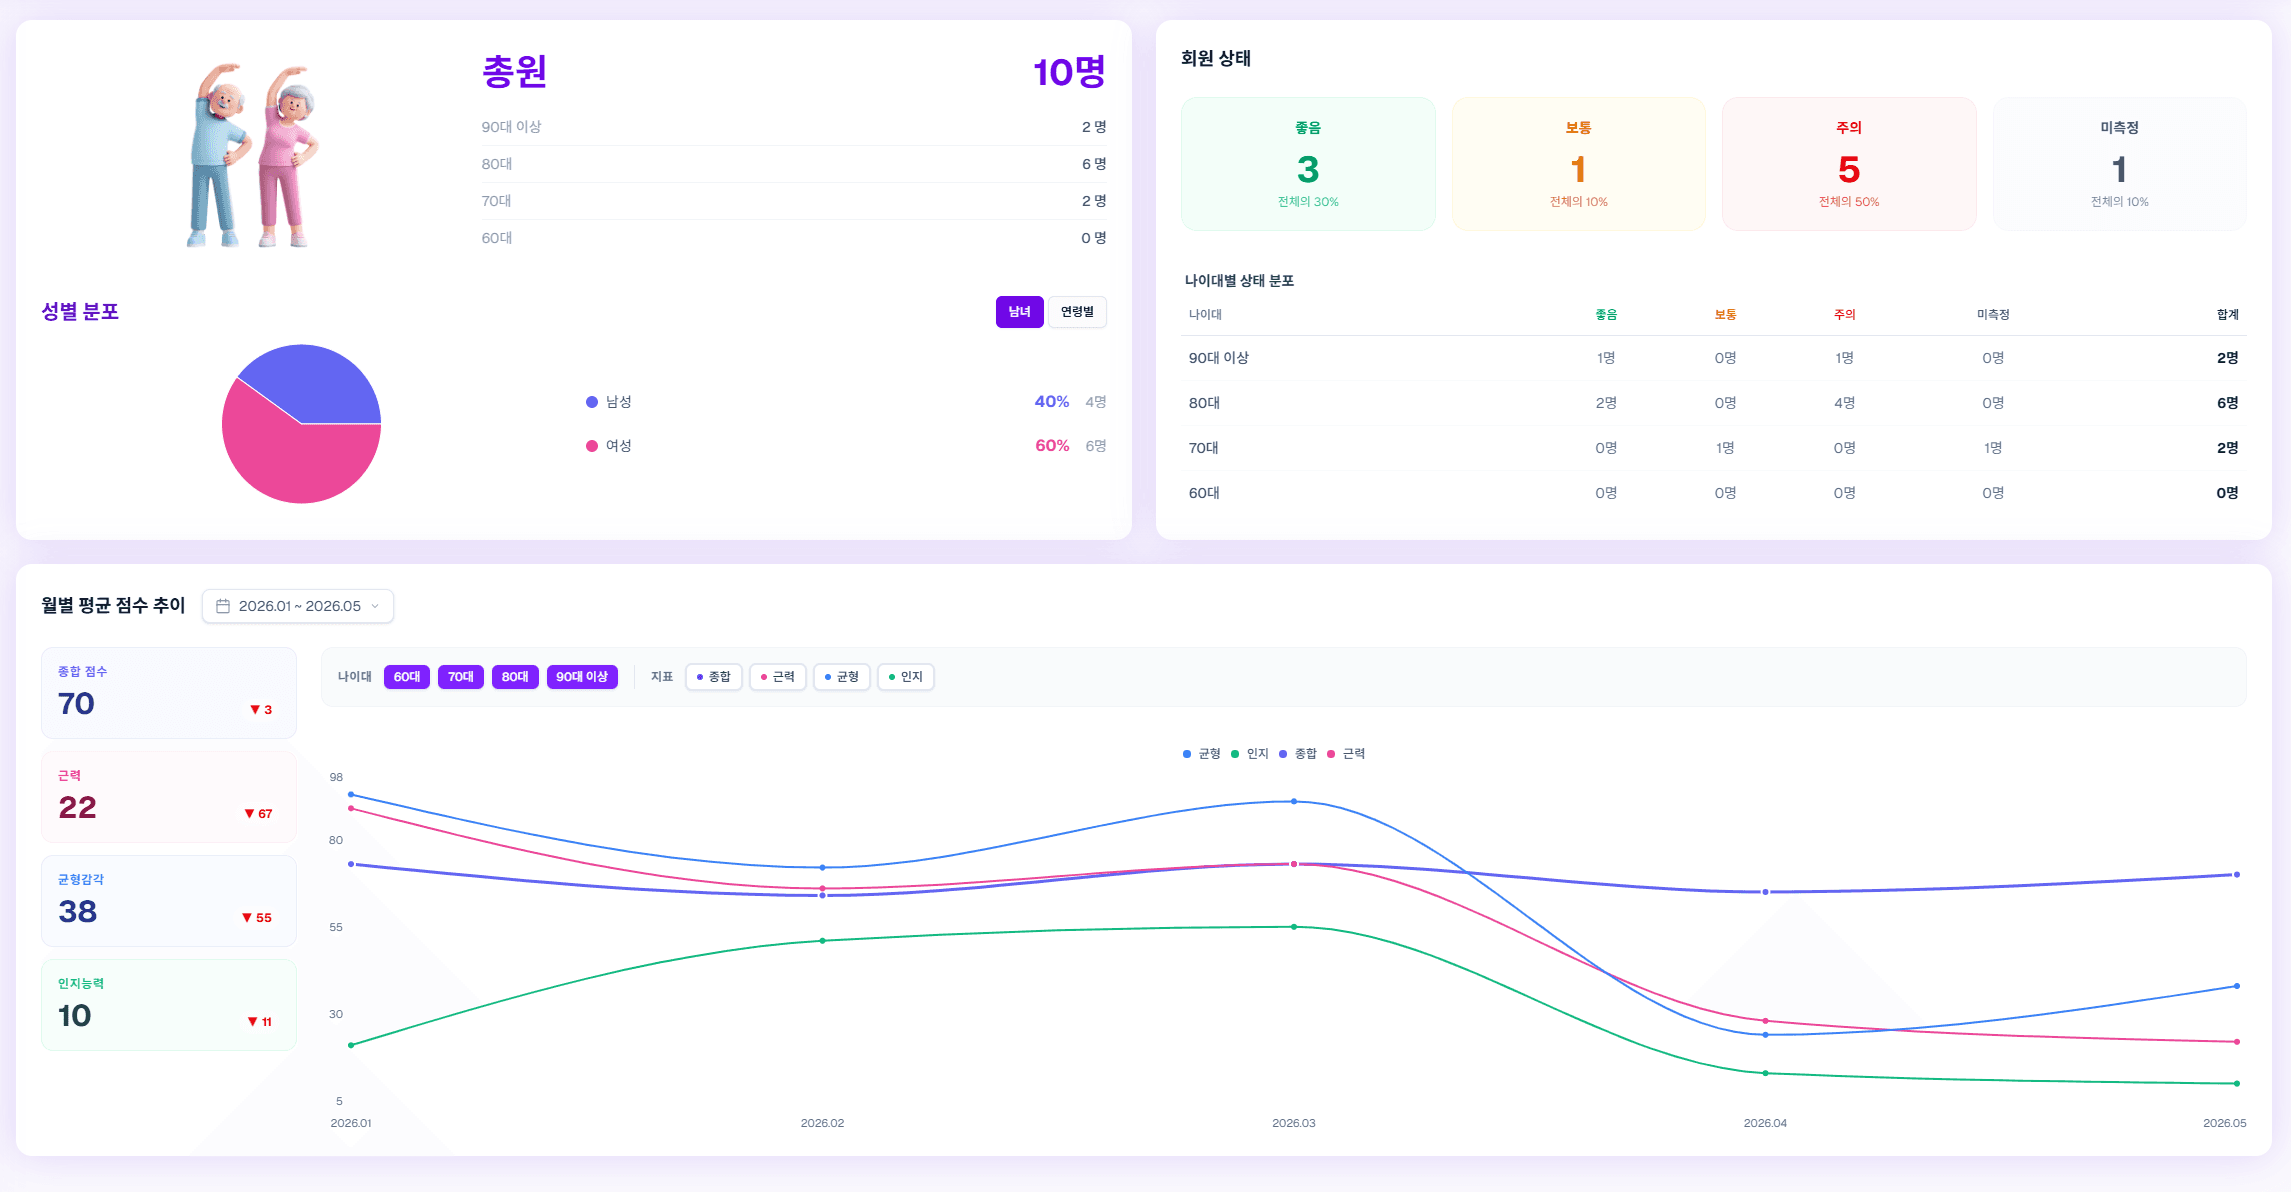Click the 균형 legend marker above chart

coord(1187,754)
